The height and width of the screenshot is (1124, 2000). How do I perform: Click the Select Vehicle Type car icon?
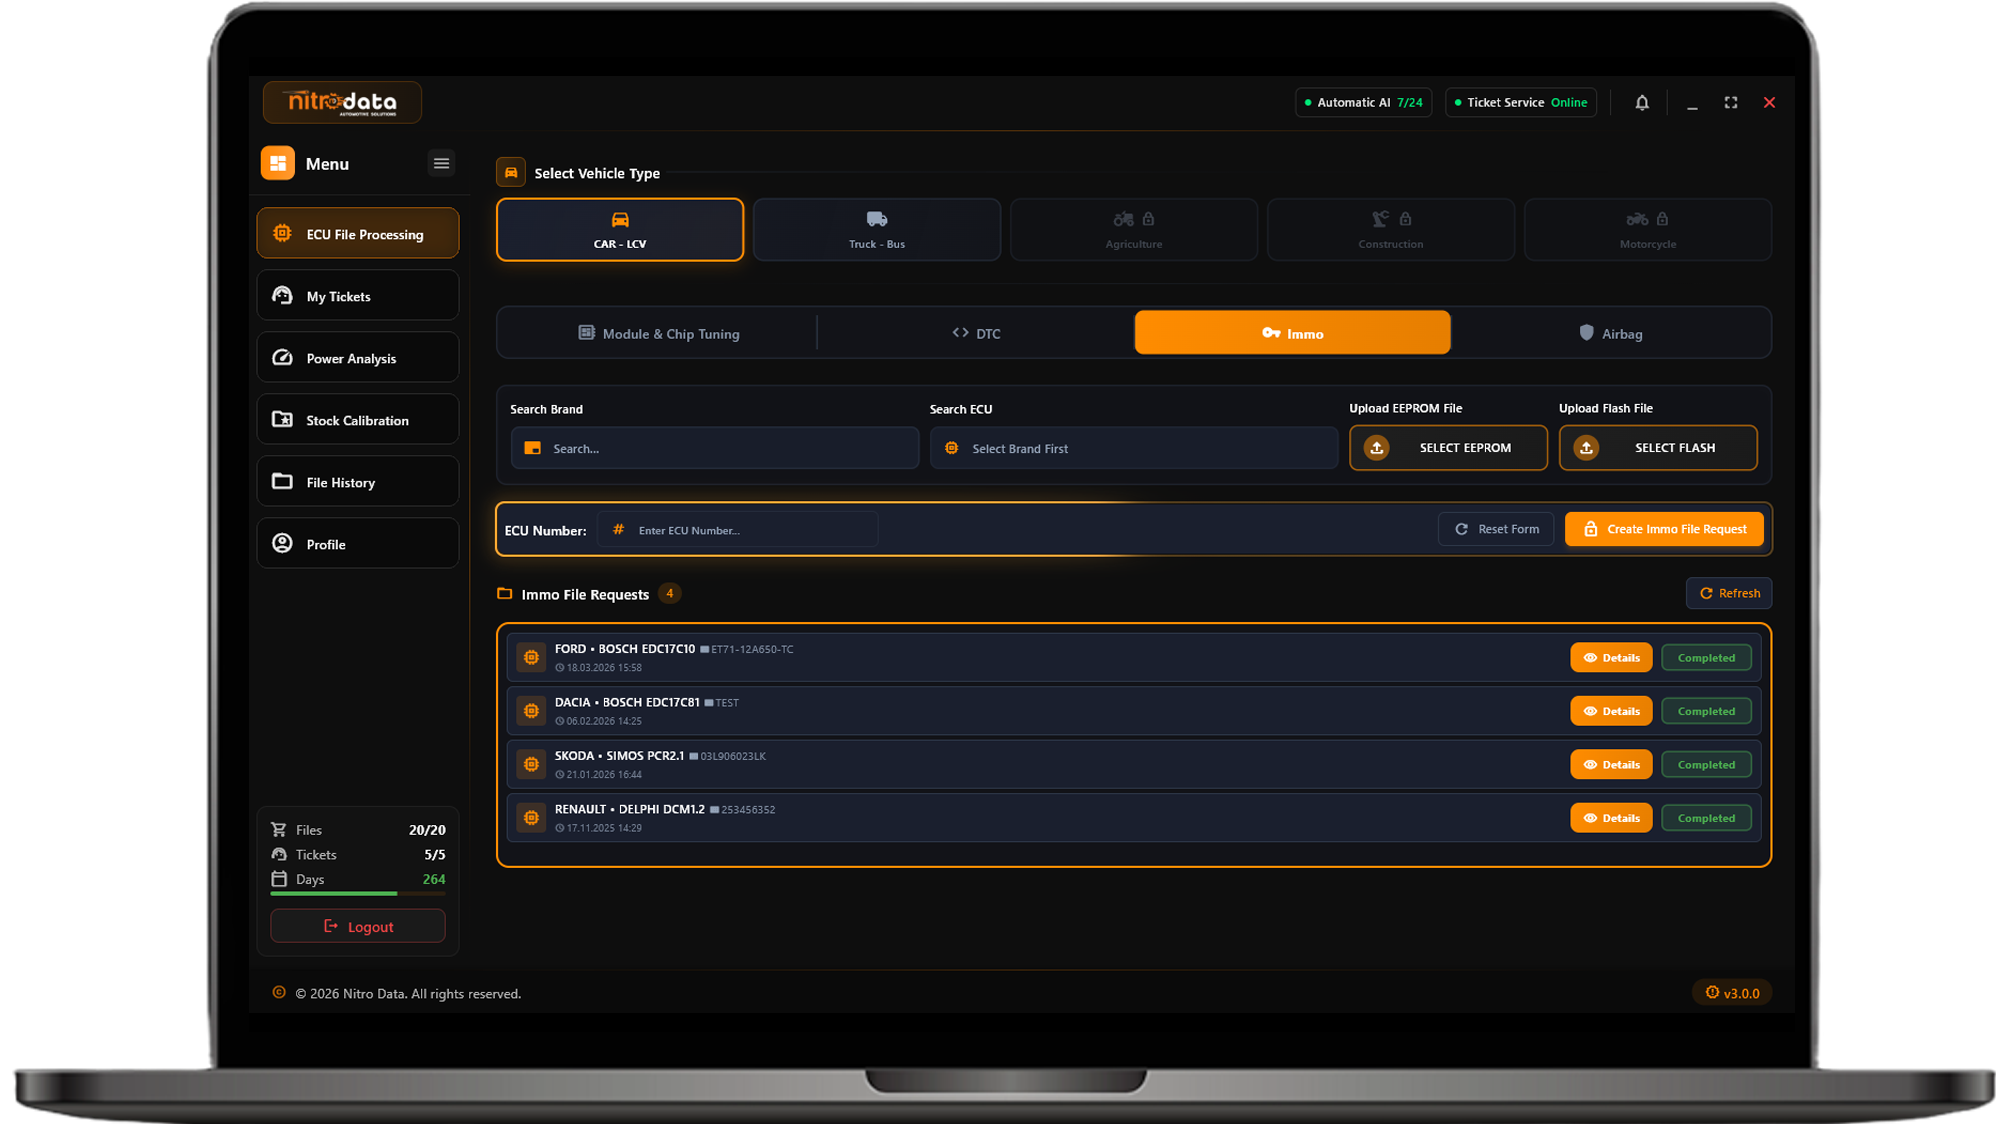pos(511,173)
